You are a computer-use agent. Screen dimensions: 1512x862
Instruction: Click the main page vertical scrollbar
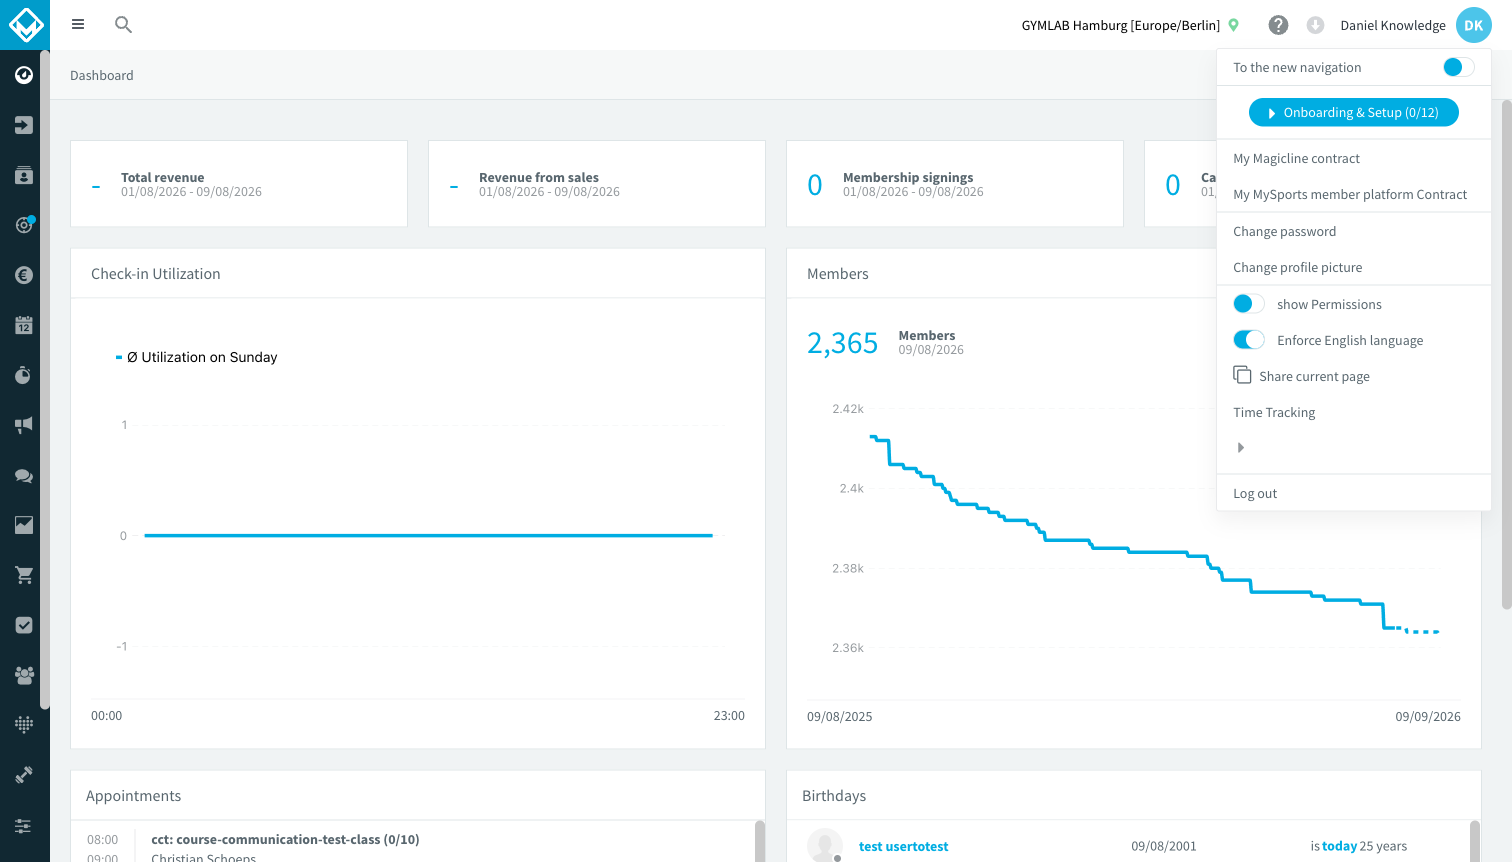[x=1506, y=355]
